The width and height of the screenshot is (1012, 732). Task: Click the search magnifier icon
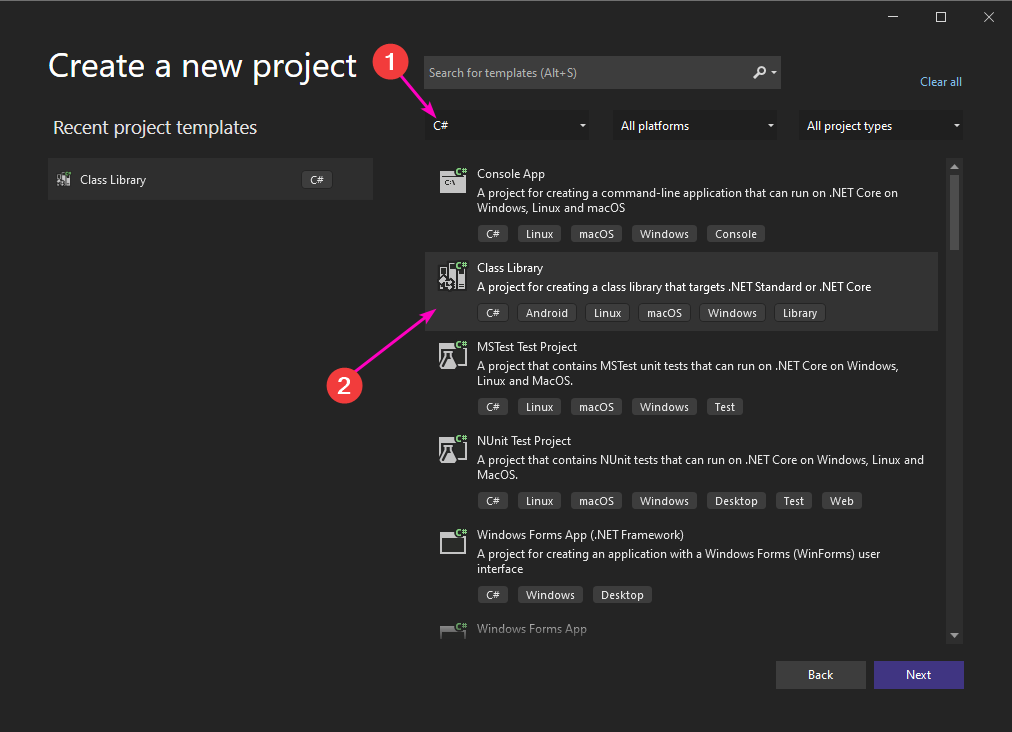(760, 72)
